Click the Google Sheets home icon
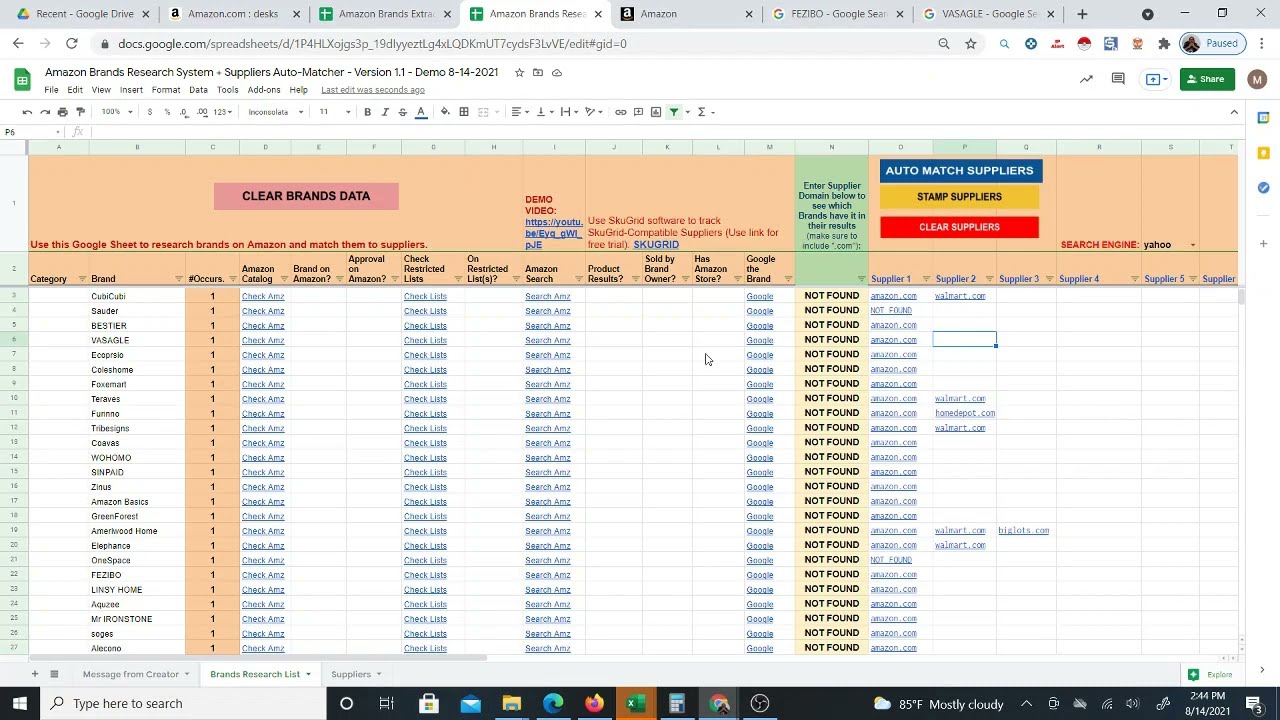Image resolution: width=1280 pixels, height=720 pixels. [22, 80]
